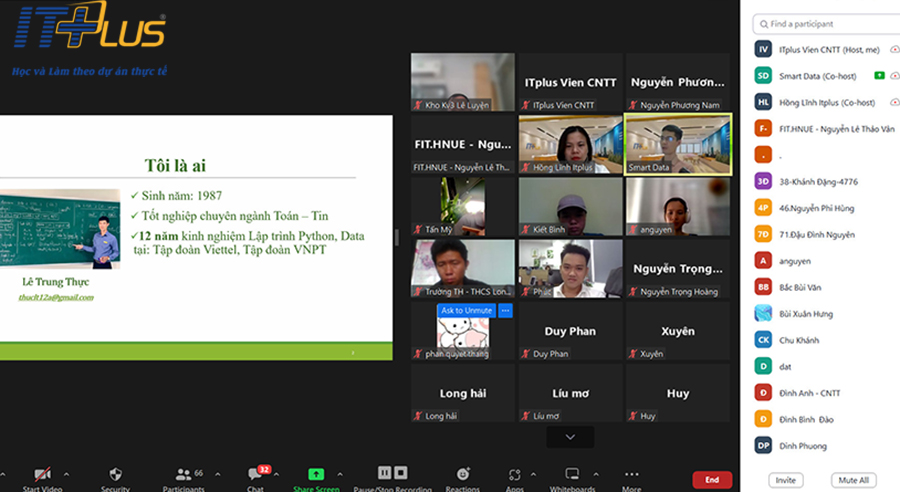This screenshot has width=900, height=492.
Task: Click the Ask to Unmute button
Action: 466,311
